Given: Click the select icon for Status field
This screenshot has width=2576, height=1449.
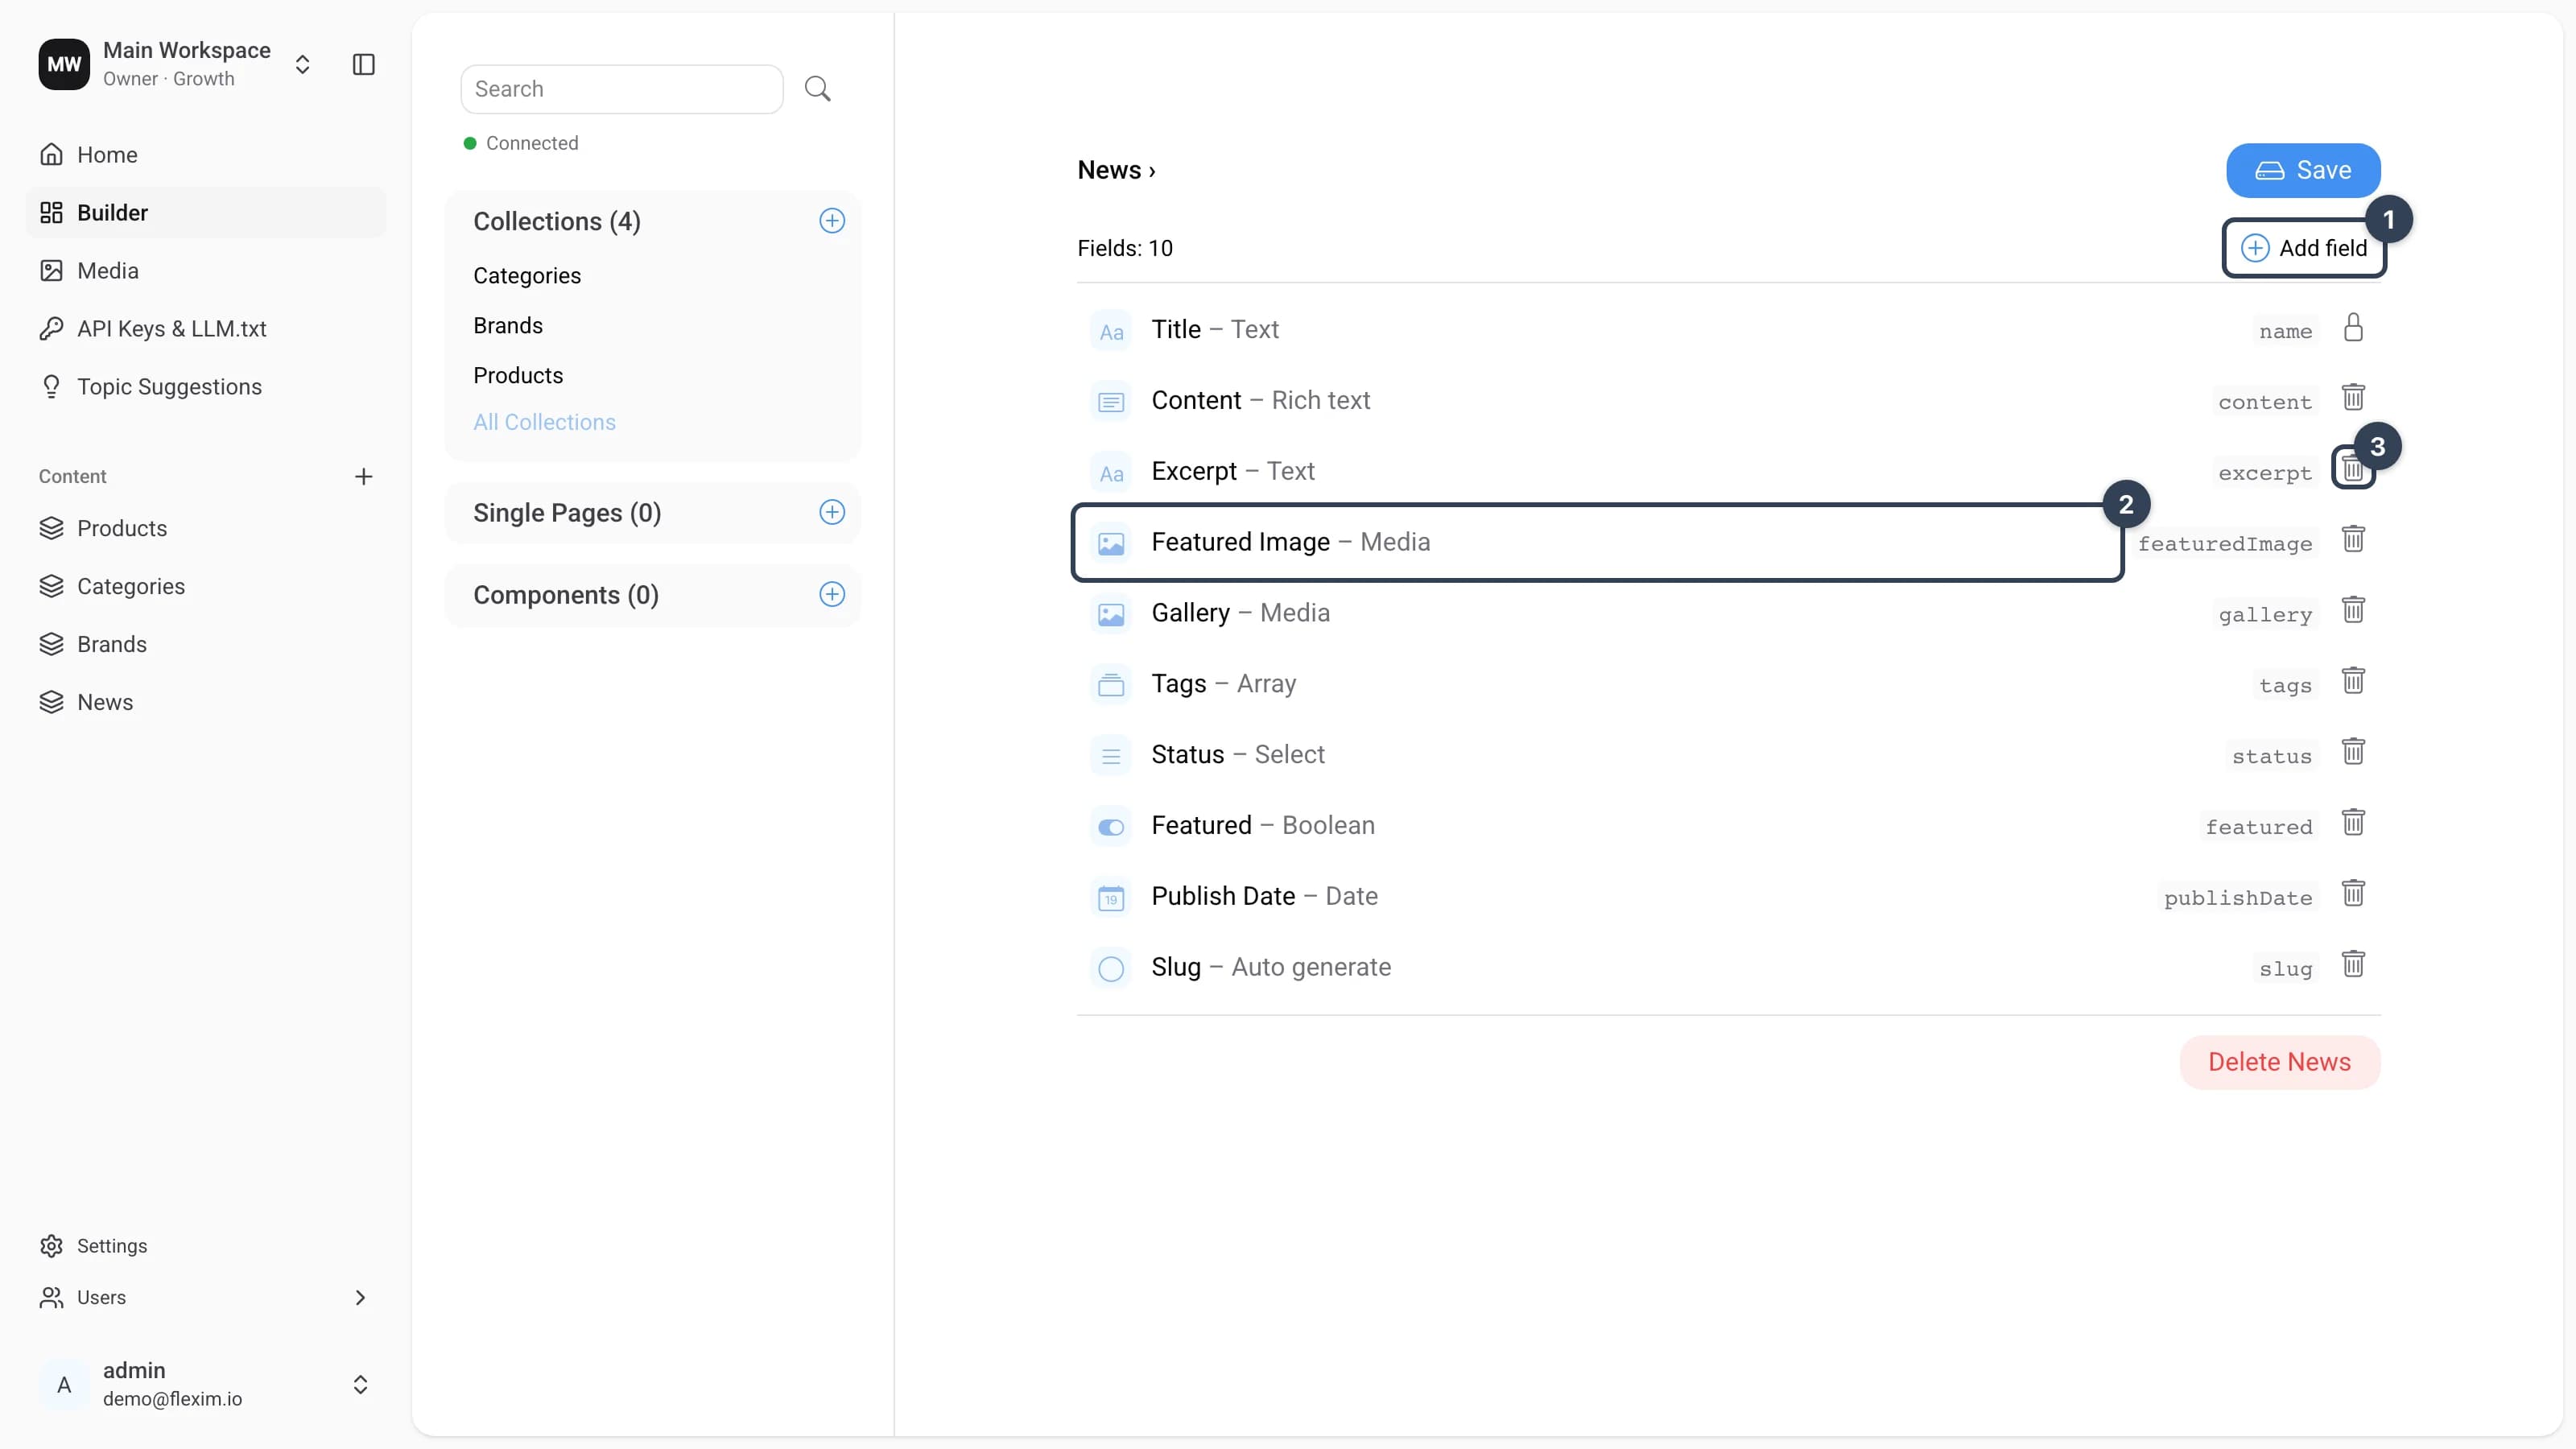Looking at the screenshot, I should click(x=1111, y=756).
